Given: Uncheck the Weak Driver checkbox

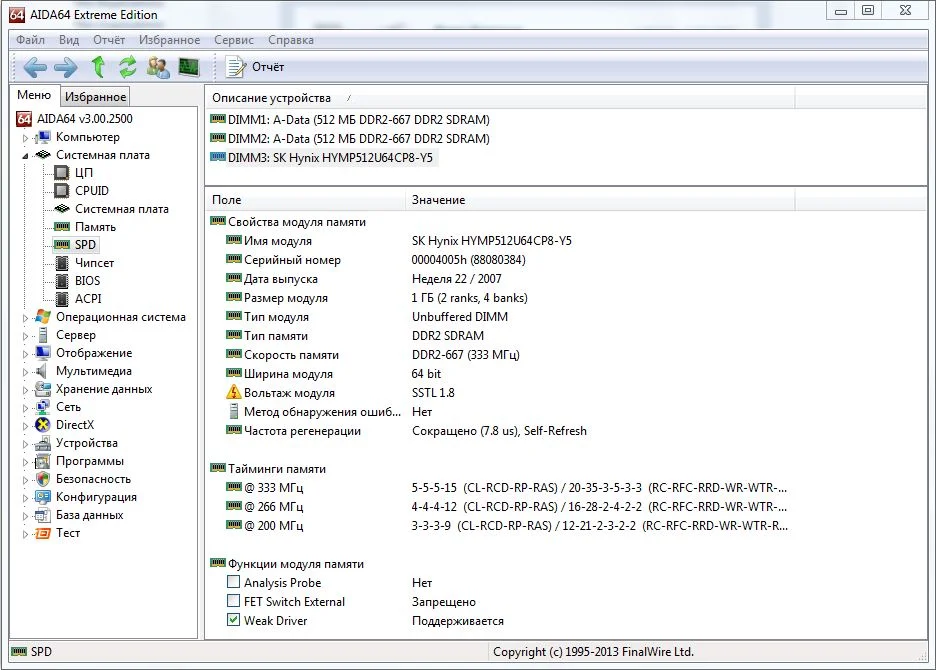Looking at the screenshot, I should tap(234, 621).
